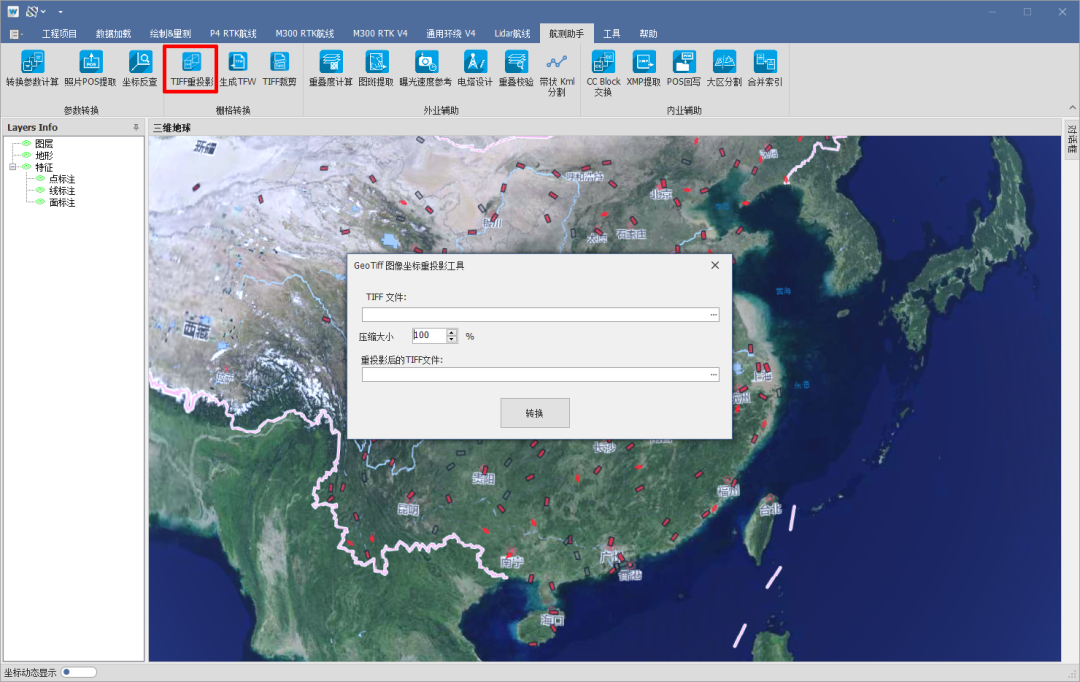
Task: Switch to the 工程项目 tab
Action: pyautogui.click(x=59, y=34)
